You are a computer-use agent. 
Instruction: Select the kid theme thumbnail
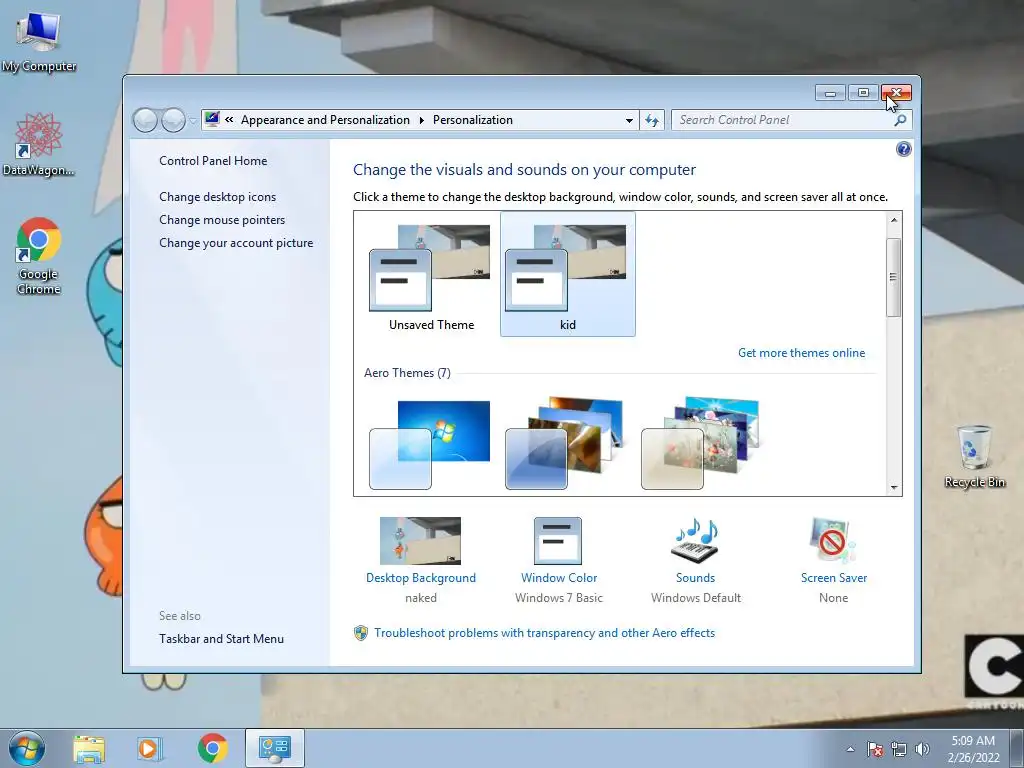[x=568, y=275]
